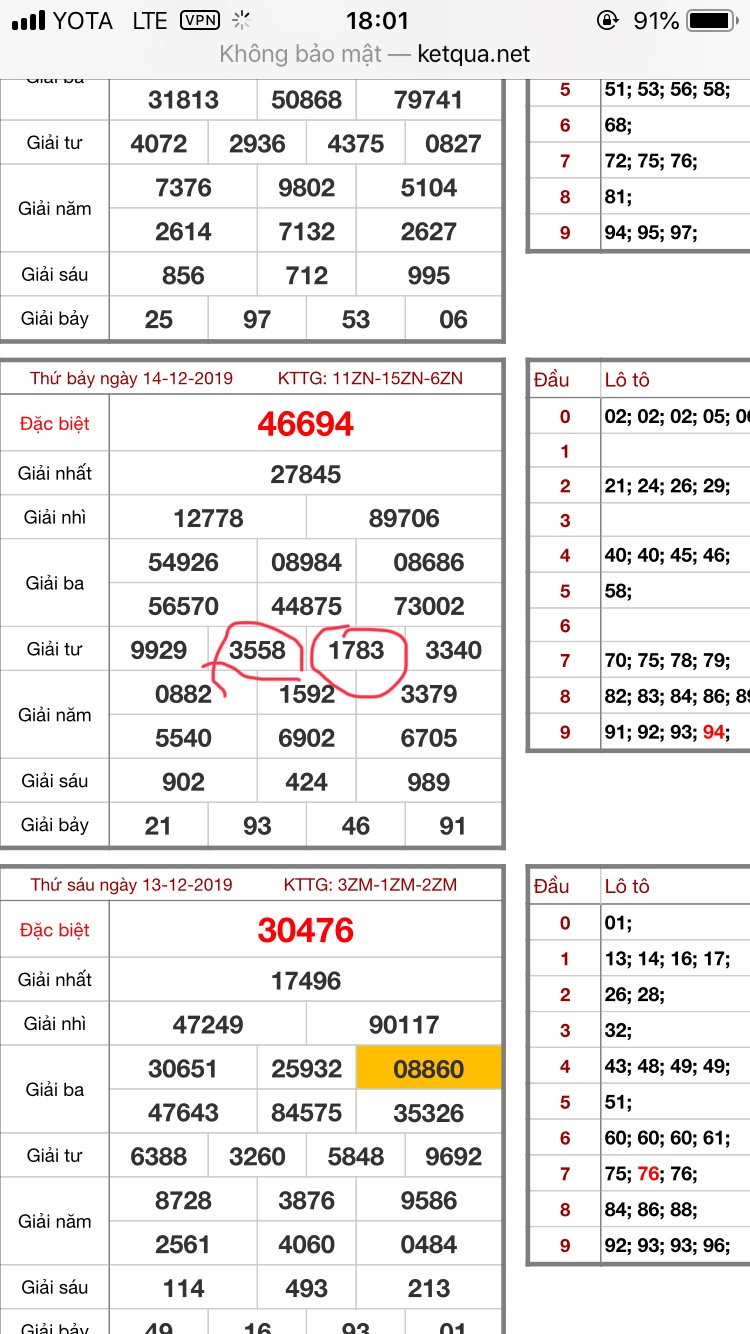The height and width of the screenshot is (1334, 750).
Task: Tap the Giải sáu number 114
Action: 183,1288
